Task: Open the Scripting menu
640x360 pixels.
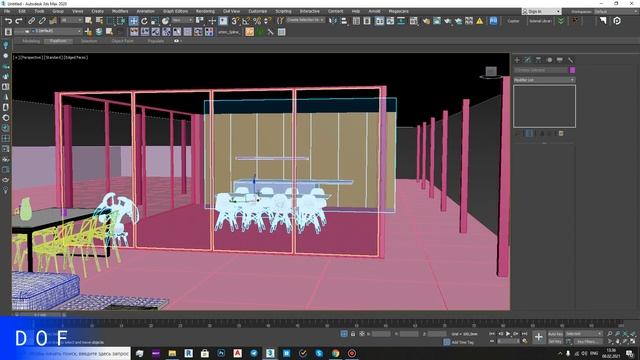Action: (x=283, y=11)
